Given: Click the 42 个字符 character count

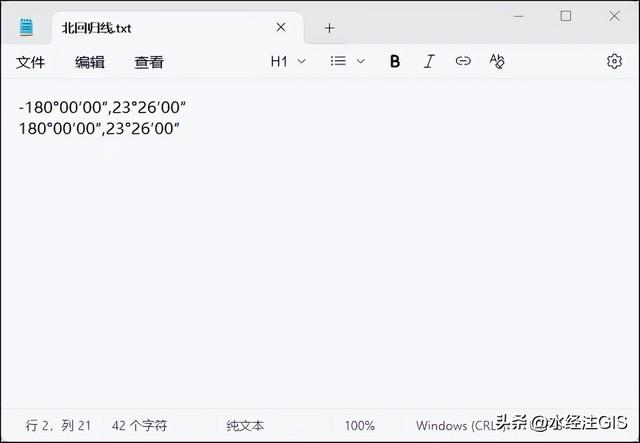Looking at the screenshot, I should [140, 425].
